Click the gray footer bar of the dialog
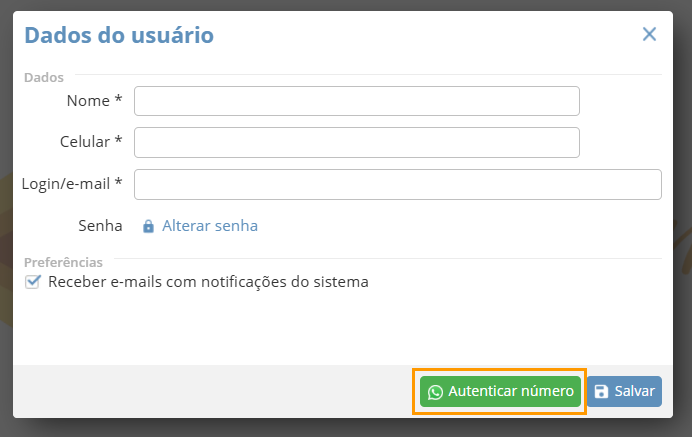This screenshot has height=437, width=692. click(x=212, y=392)
